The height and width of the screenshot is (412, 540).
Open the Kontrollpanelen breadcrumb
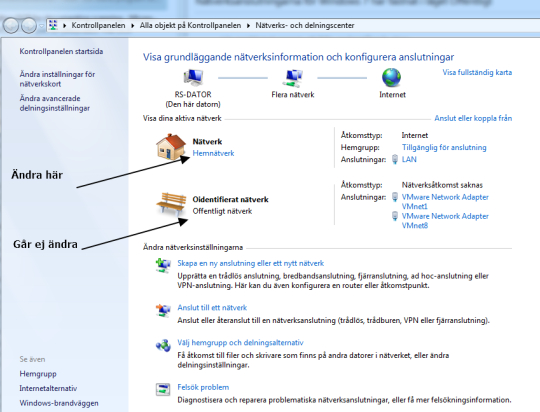pyautogui.click(x=98, y=25)
